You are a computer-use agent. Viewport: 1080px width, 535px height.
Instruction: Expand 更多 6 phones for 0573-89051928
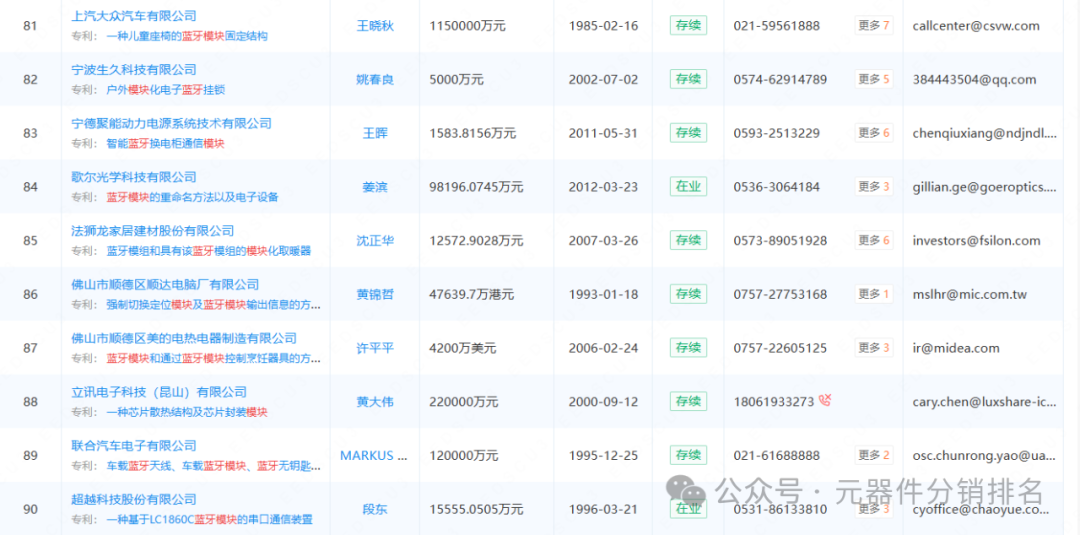pos(874,240)
